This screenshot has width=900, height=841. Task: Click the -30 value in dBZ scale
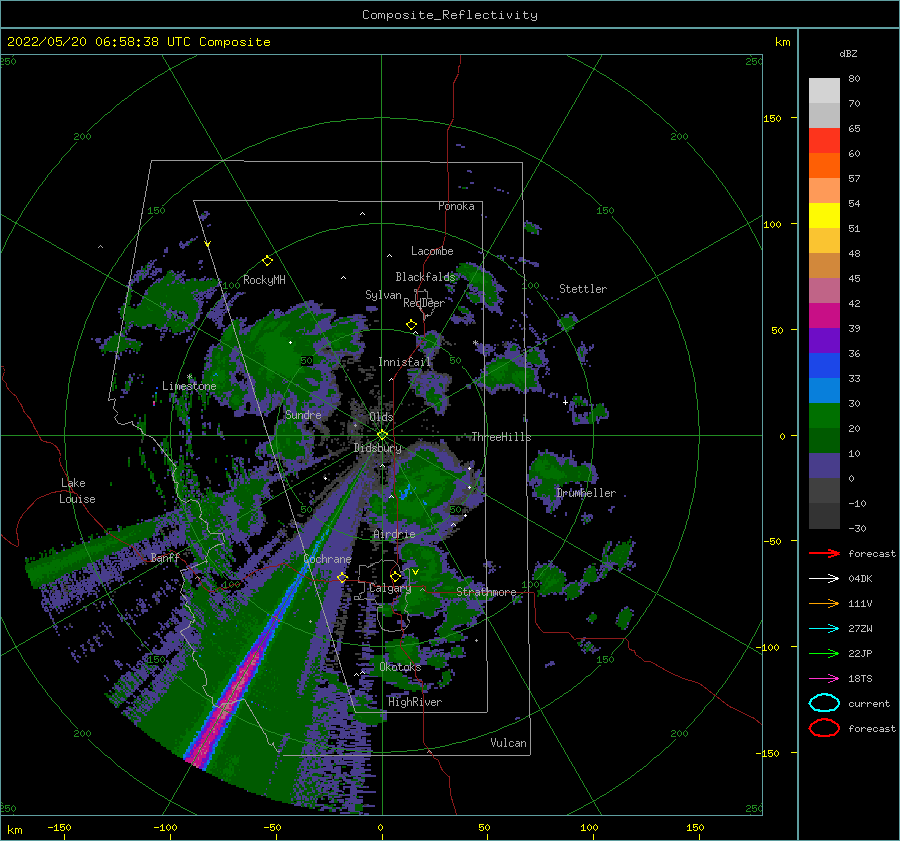click(857, 528)
